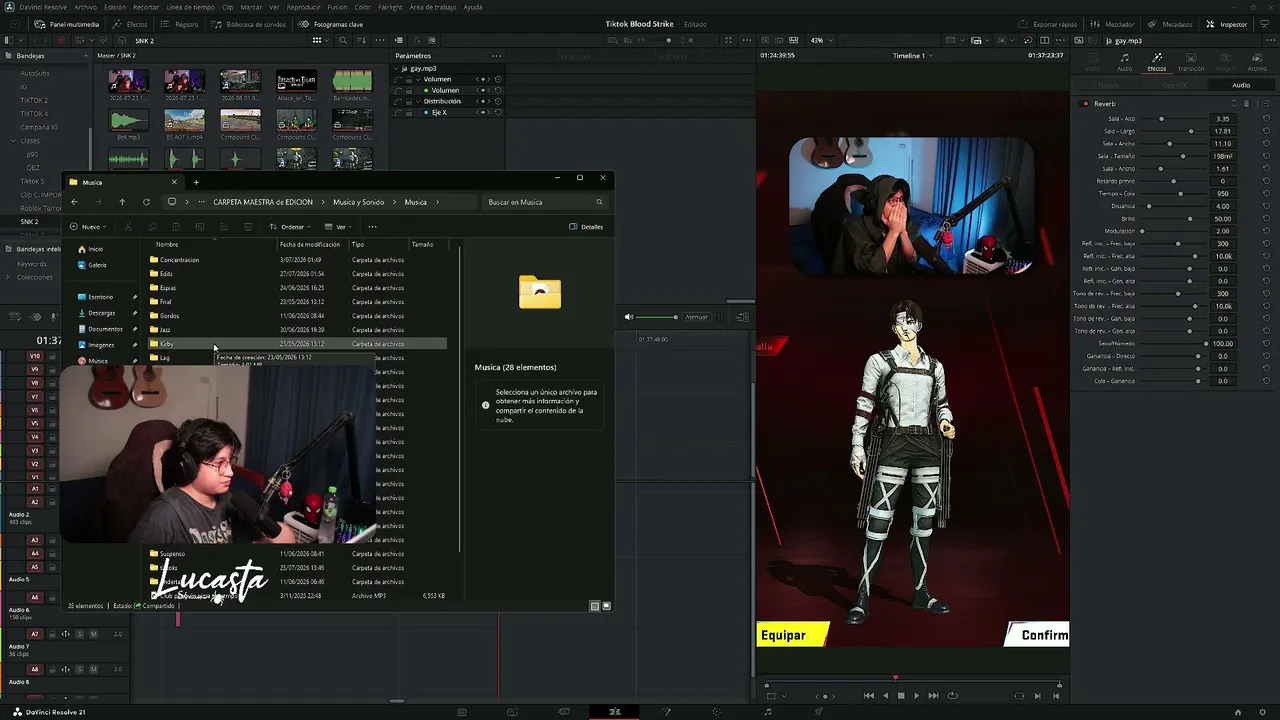Select the Campaña IG bin
1280x720 pixels.
click(x=39, y=127)
